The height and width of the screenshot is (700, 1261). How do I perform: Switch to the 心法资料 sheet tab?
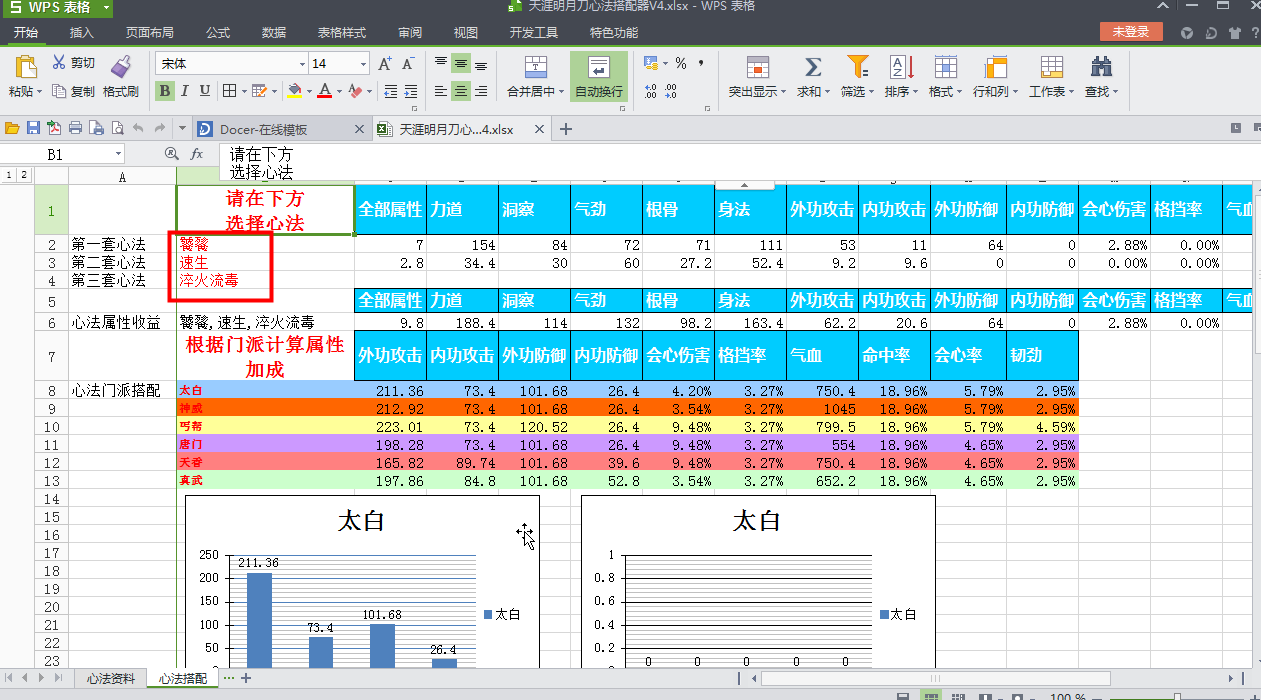(111, 678)
